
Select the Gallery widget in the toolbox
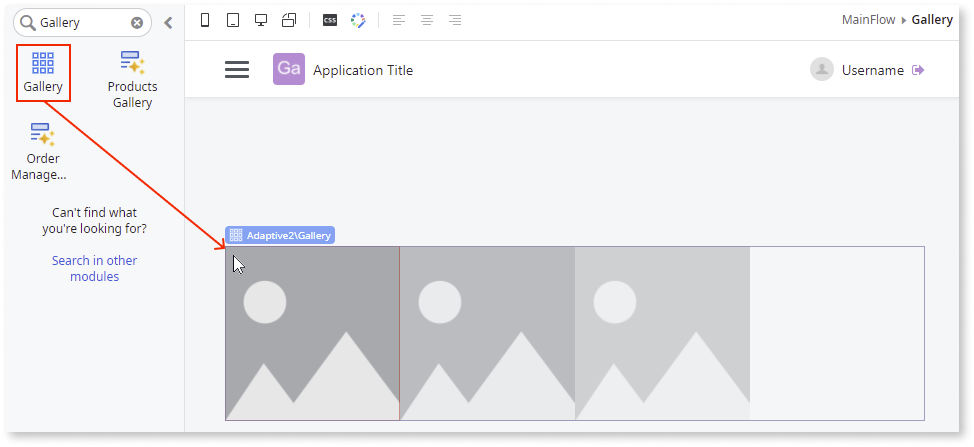(x=43, y=73)
